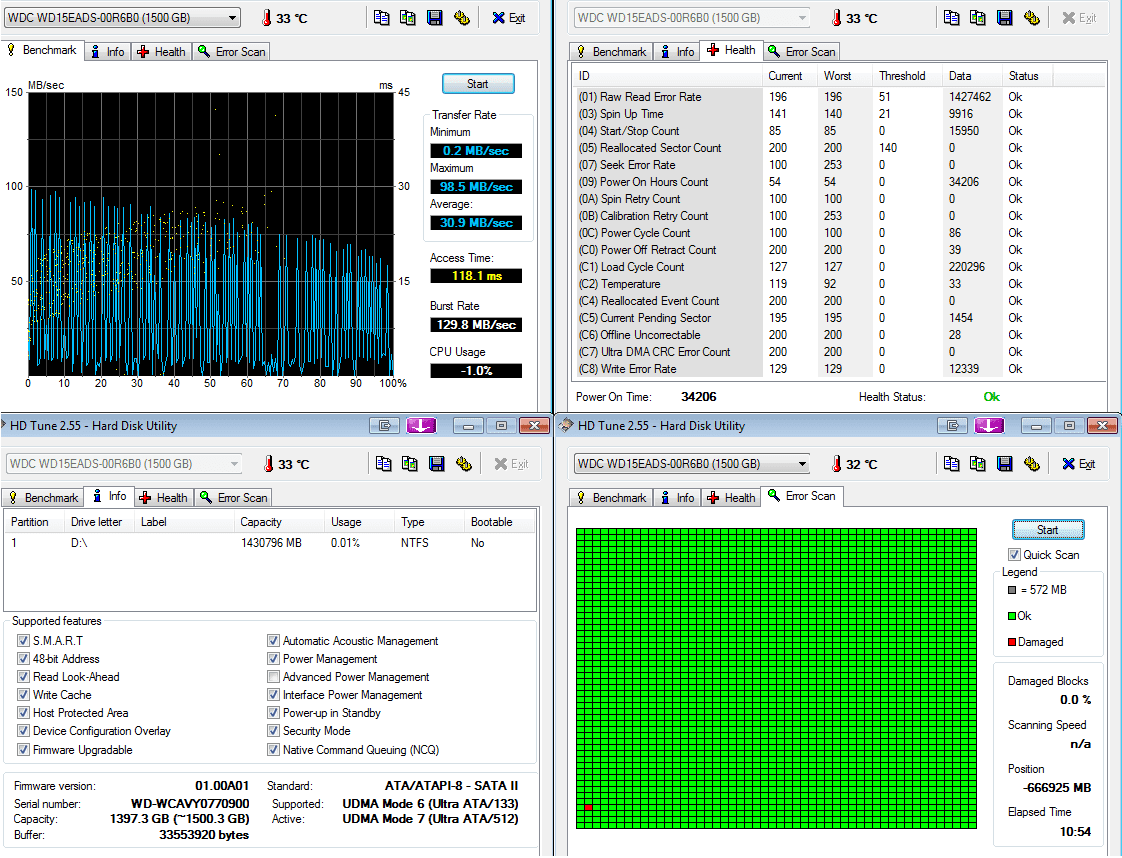1122x858 pixels.
Task: Sort SMART table by Data column
Action: coord(971,76)
